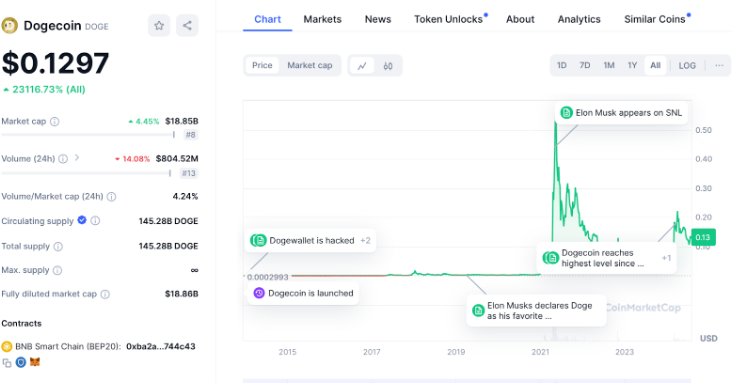Click the Dogecoin logo icon

9,25
